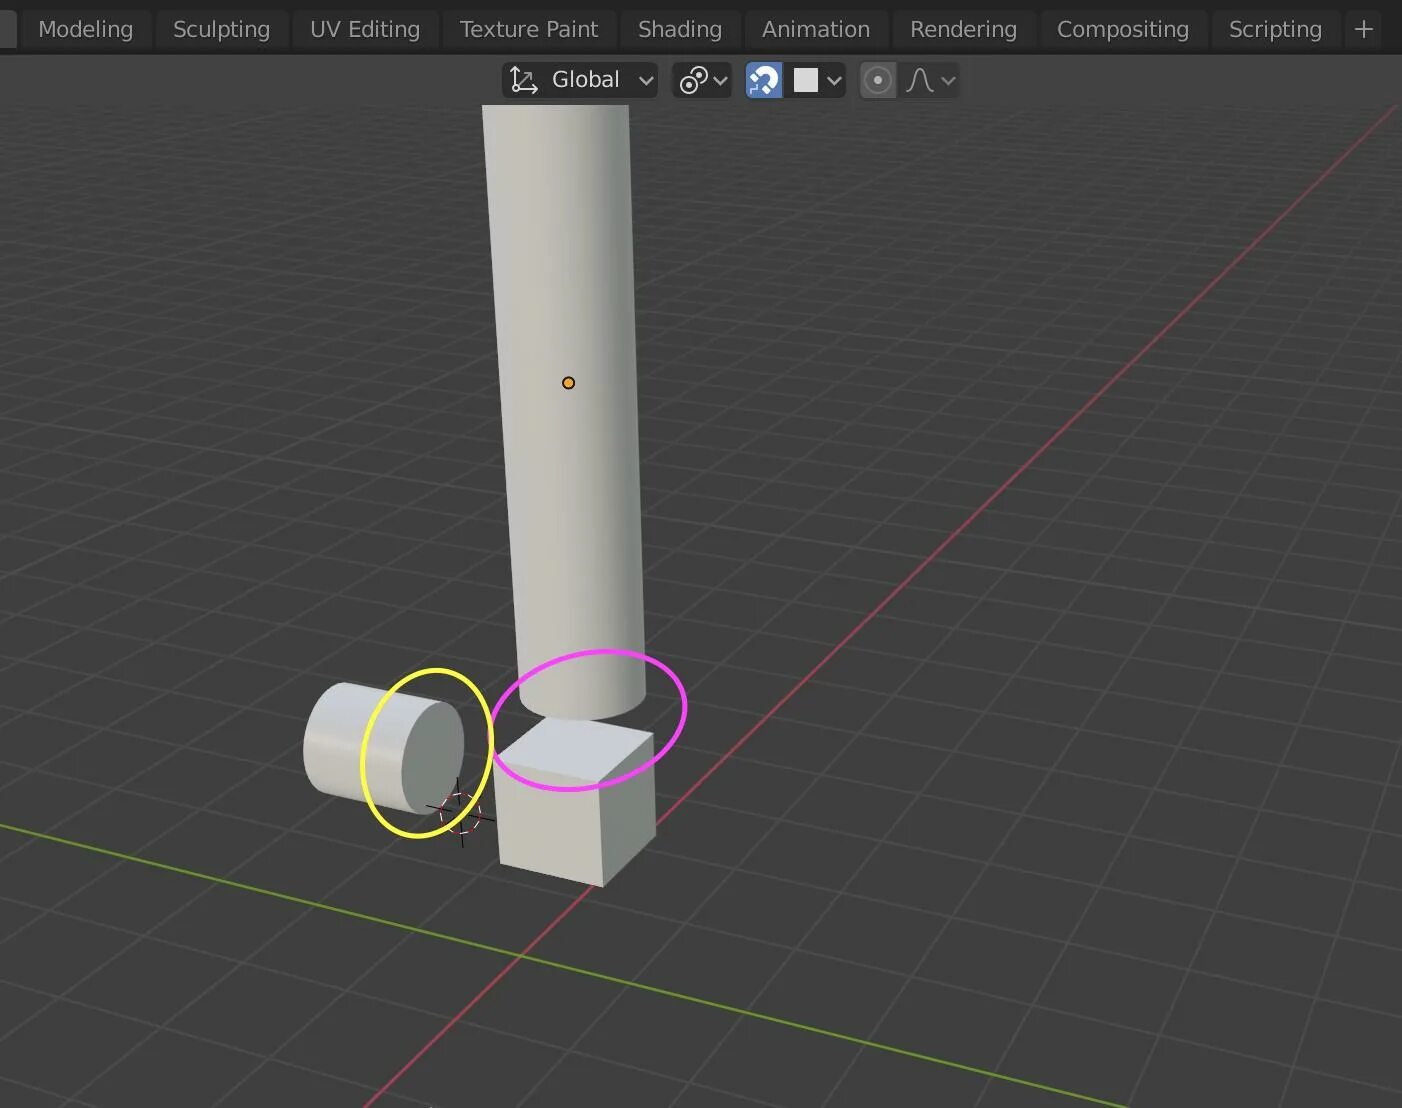1402x1108 pixels.
Task: Select the tall cylinder at its origin dot
Action: point(568,383)
